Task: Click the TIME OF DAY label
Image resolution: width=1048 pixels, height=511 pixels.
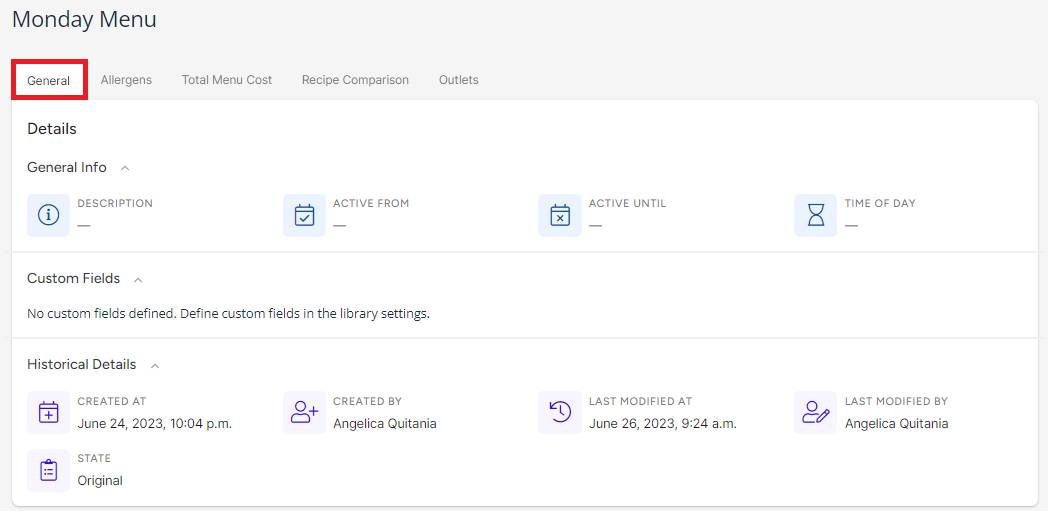Action: 880,203
